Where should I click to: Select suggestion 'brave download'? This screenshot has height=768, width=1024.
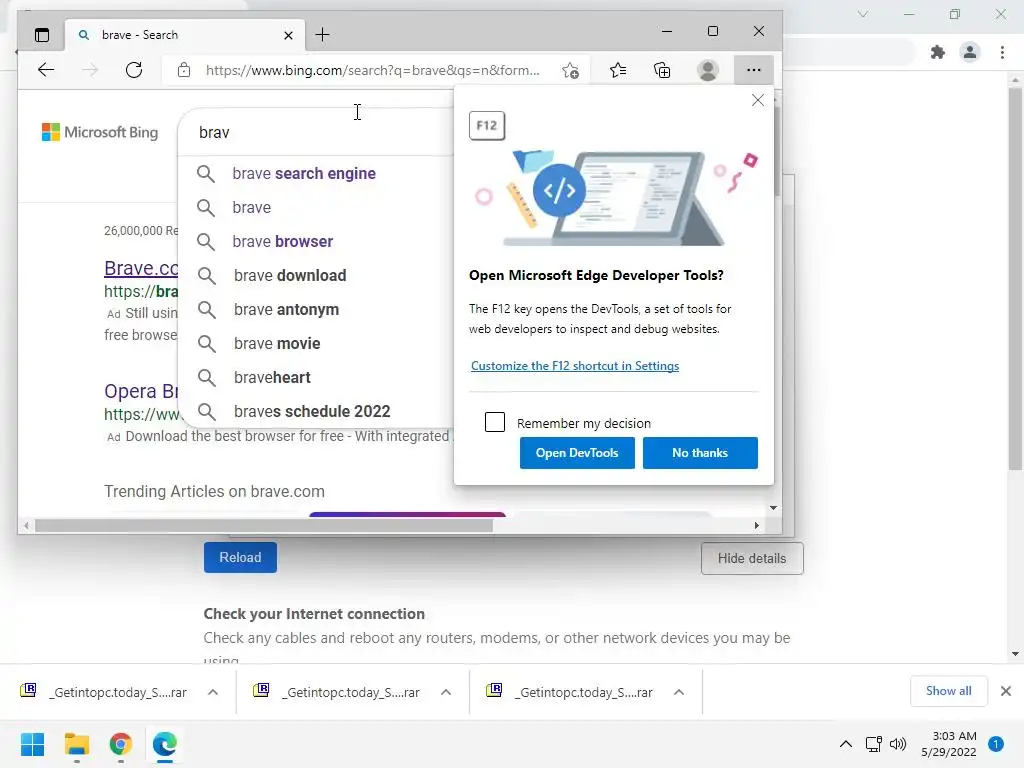coord(315,275)
